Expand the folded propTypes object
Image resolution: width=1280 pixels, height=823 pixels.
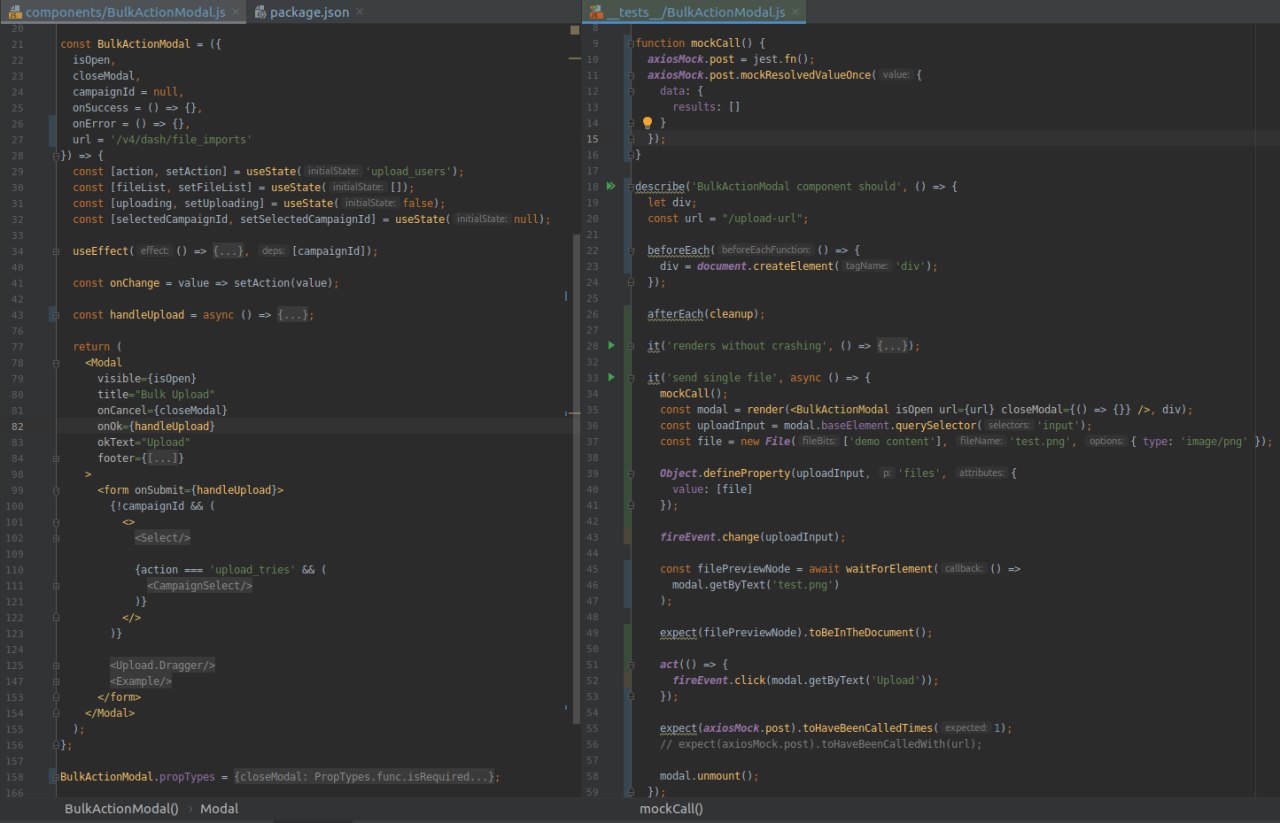365,777
